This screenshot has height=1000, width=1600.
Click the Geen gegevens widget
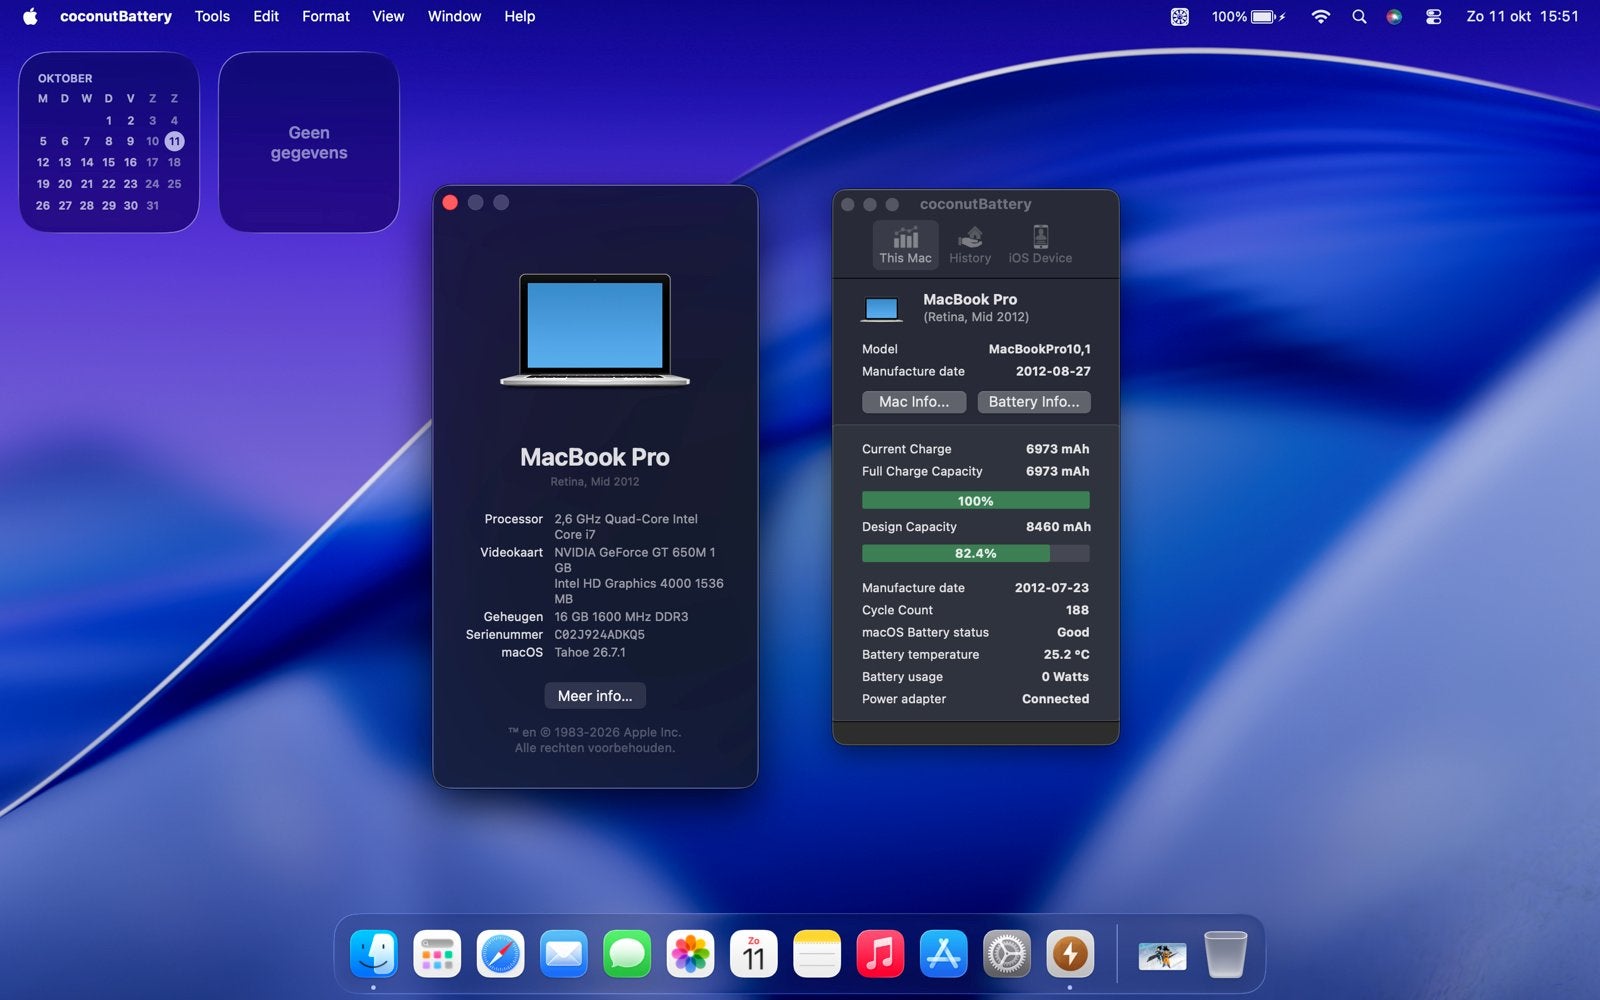tap(309, 142)
